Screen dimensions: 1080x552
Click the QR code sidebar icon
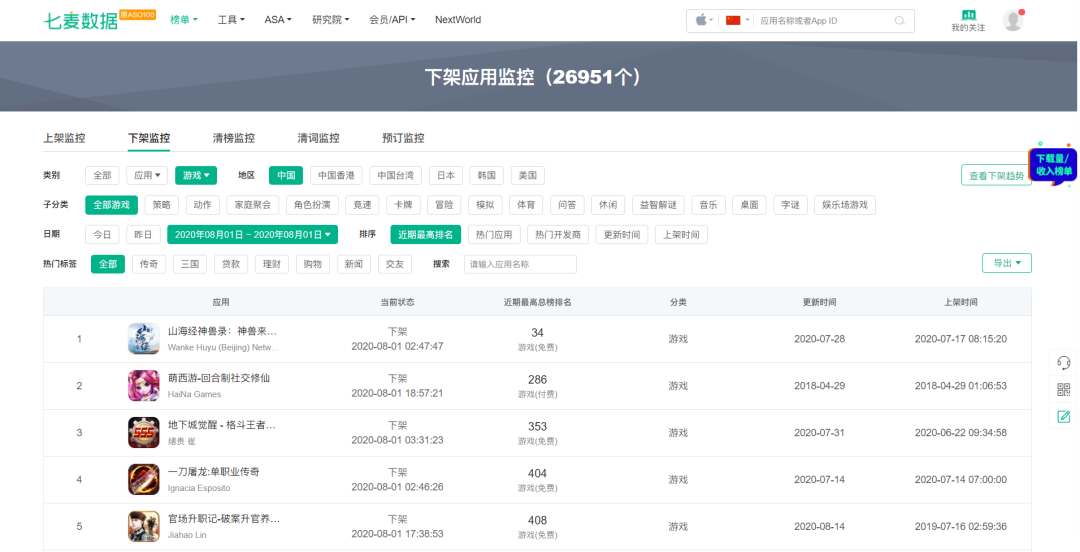tap(1064, 390)
